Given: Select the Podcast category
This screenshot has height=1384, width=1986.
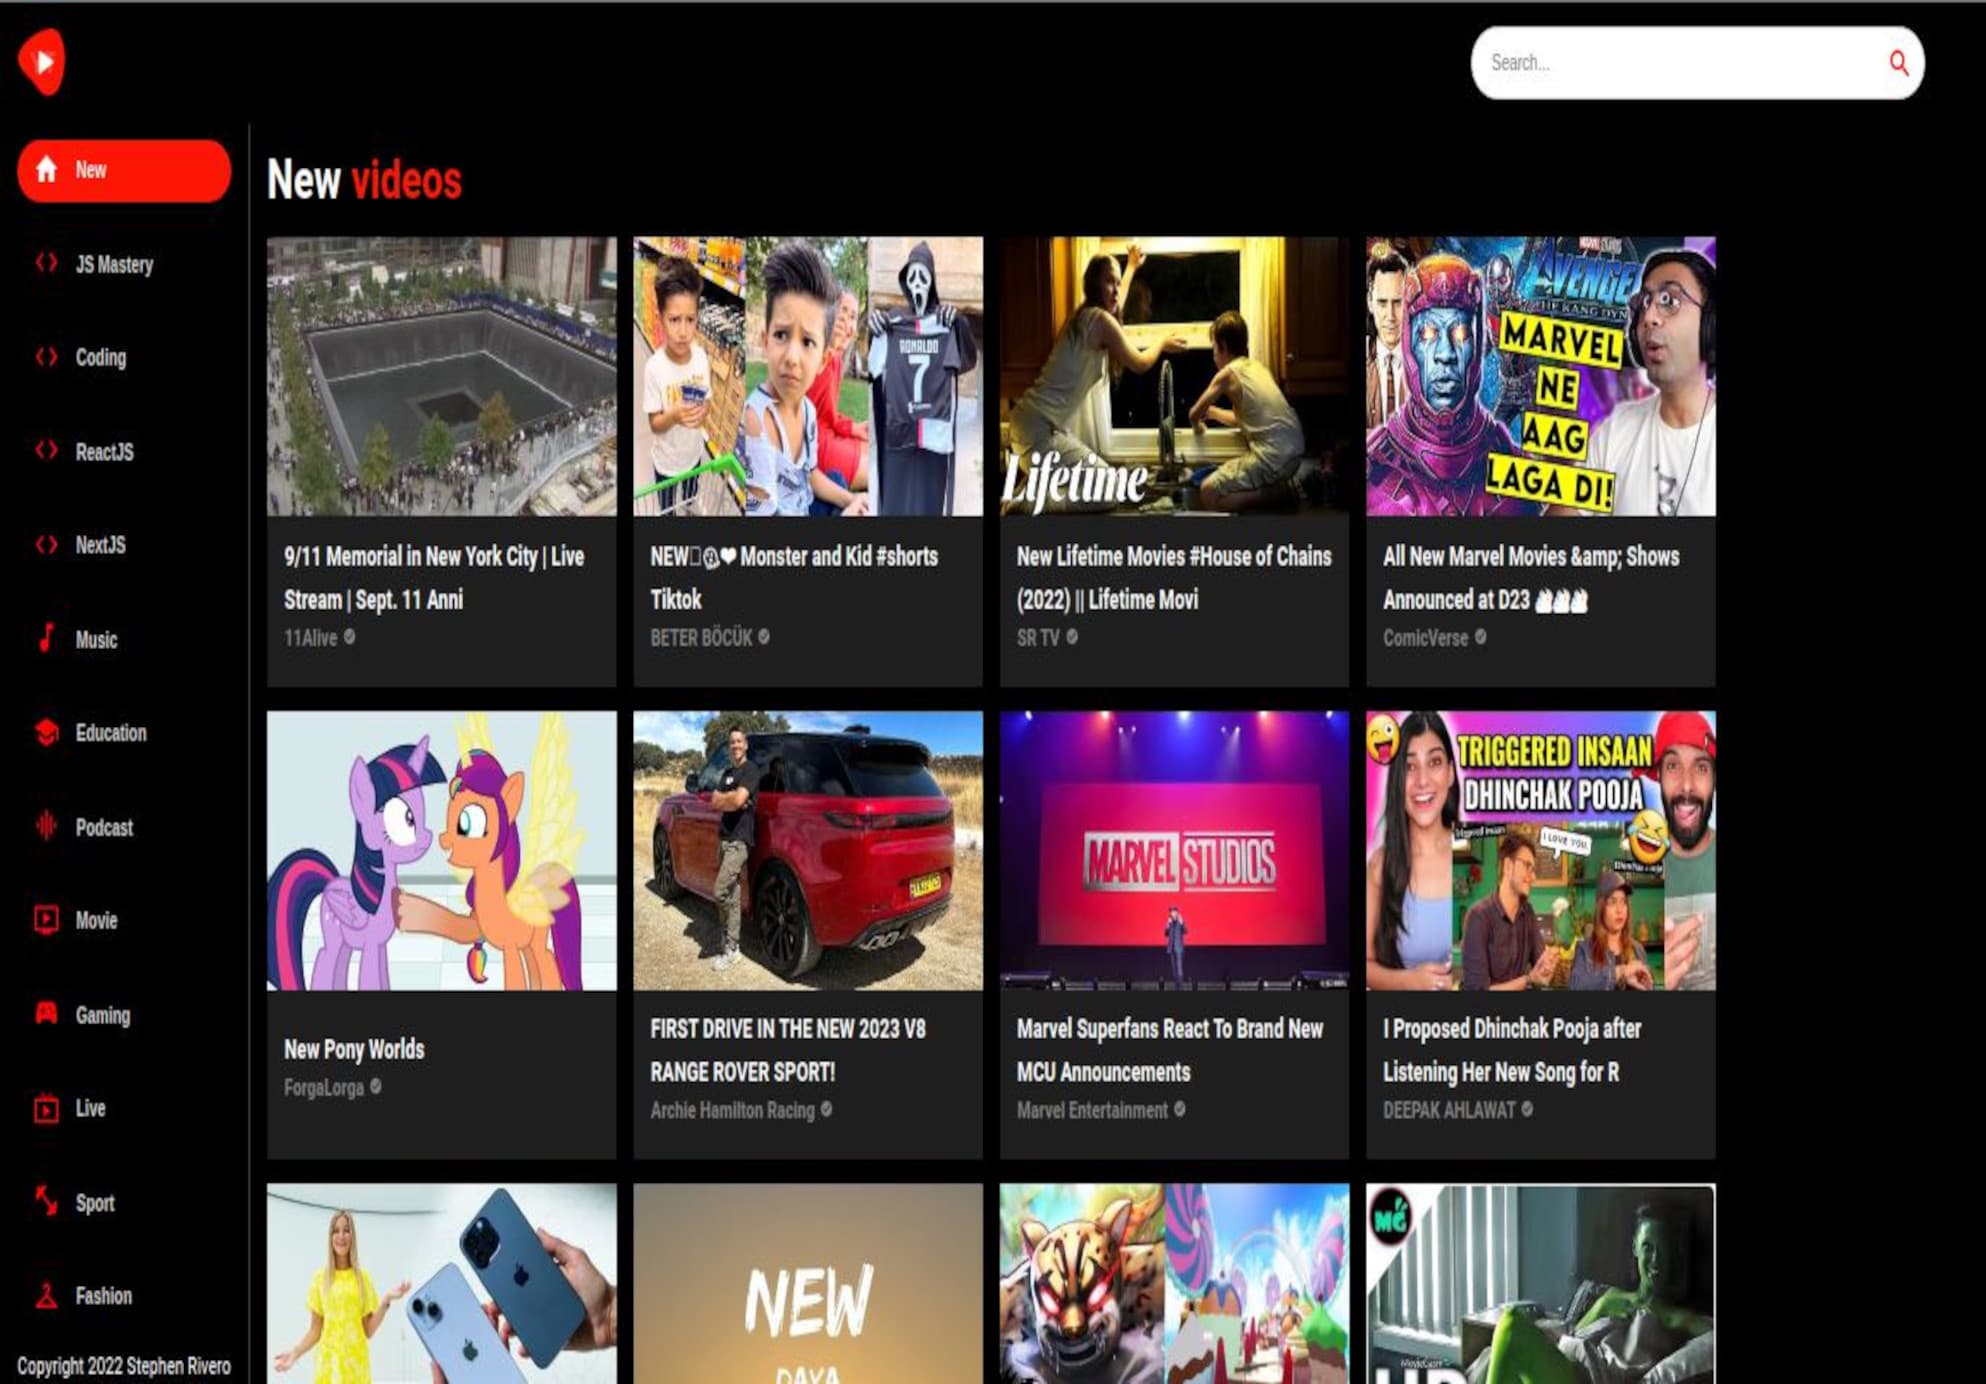Looking at the screenshot, I should (x=104, y=827).
